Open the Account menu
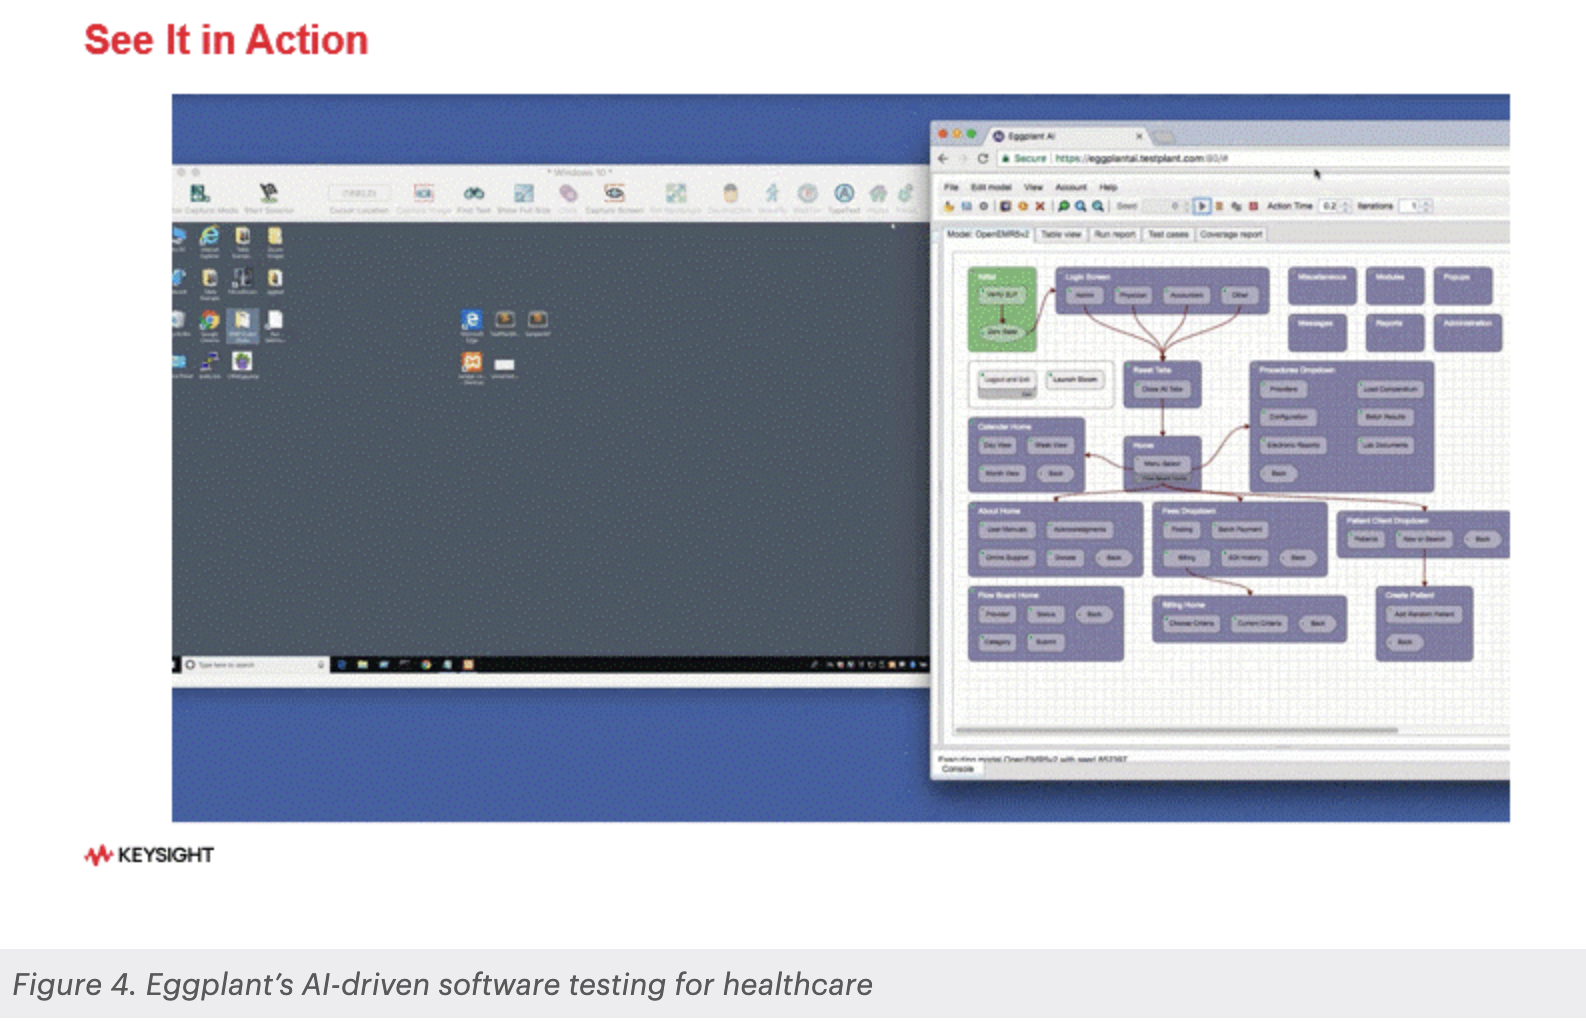Image resolution: width=1586 pixels, height=1022 pixels. coord(1071,187)
